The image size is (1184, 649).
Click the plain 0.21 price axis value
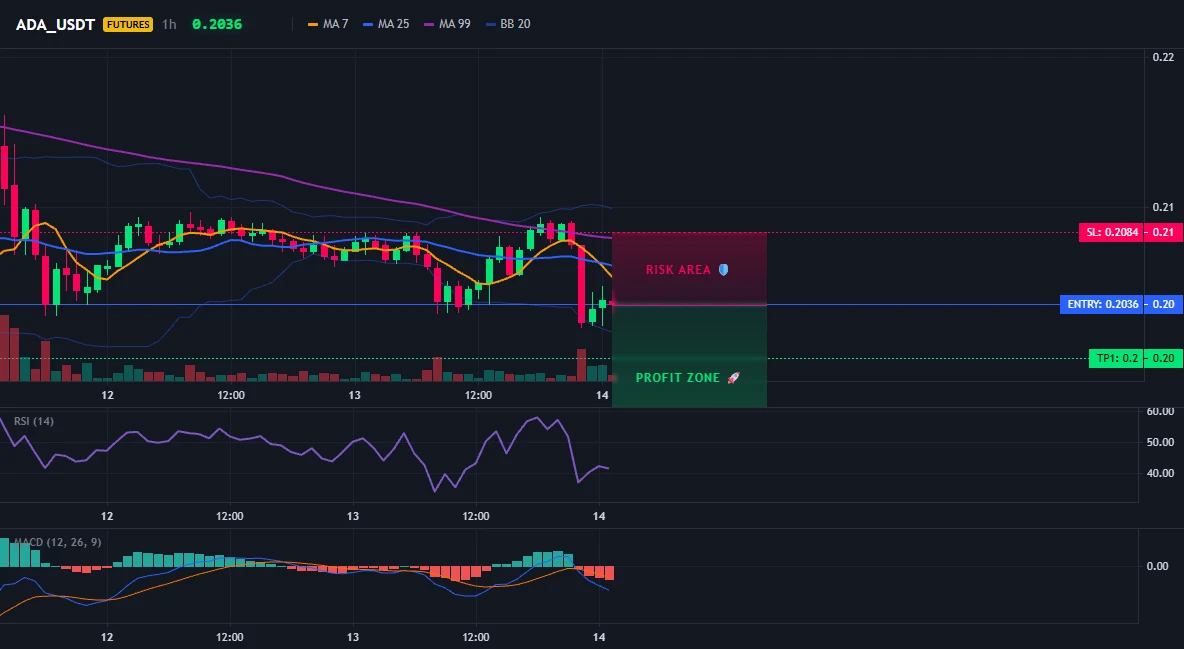pos(1164,207)
